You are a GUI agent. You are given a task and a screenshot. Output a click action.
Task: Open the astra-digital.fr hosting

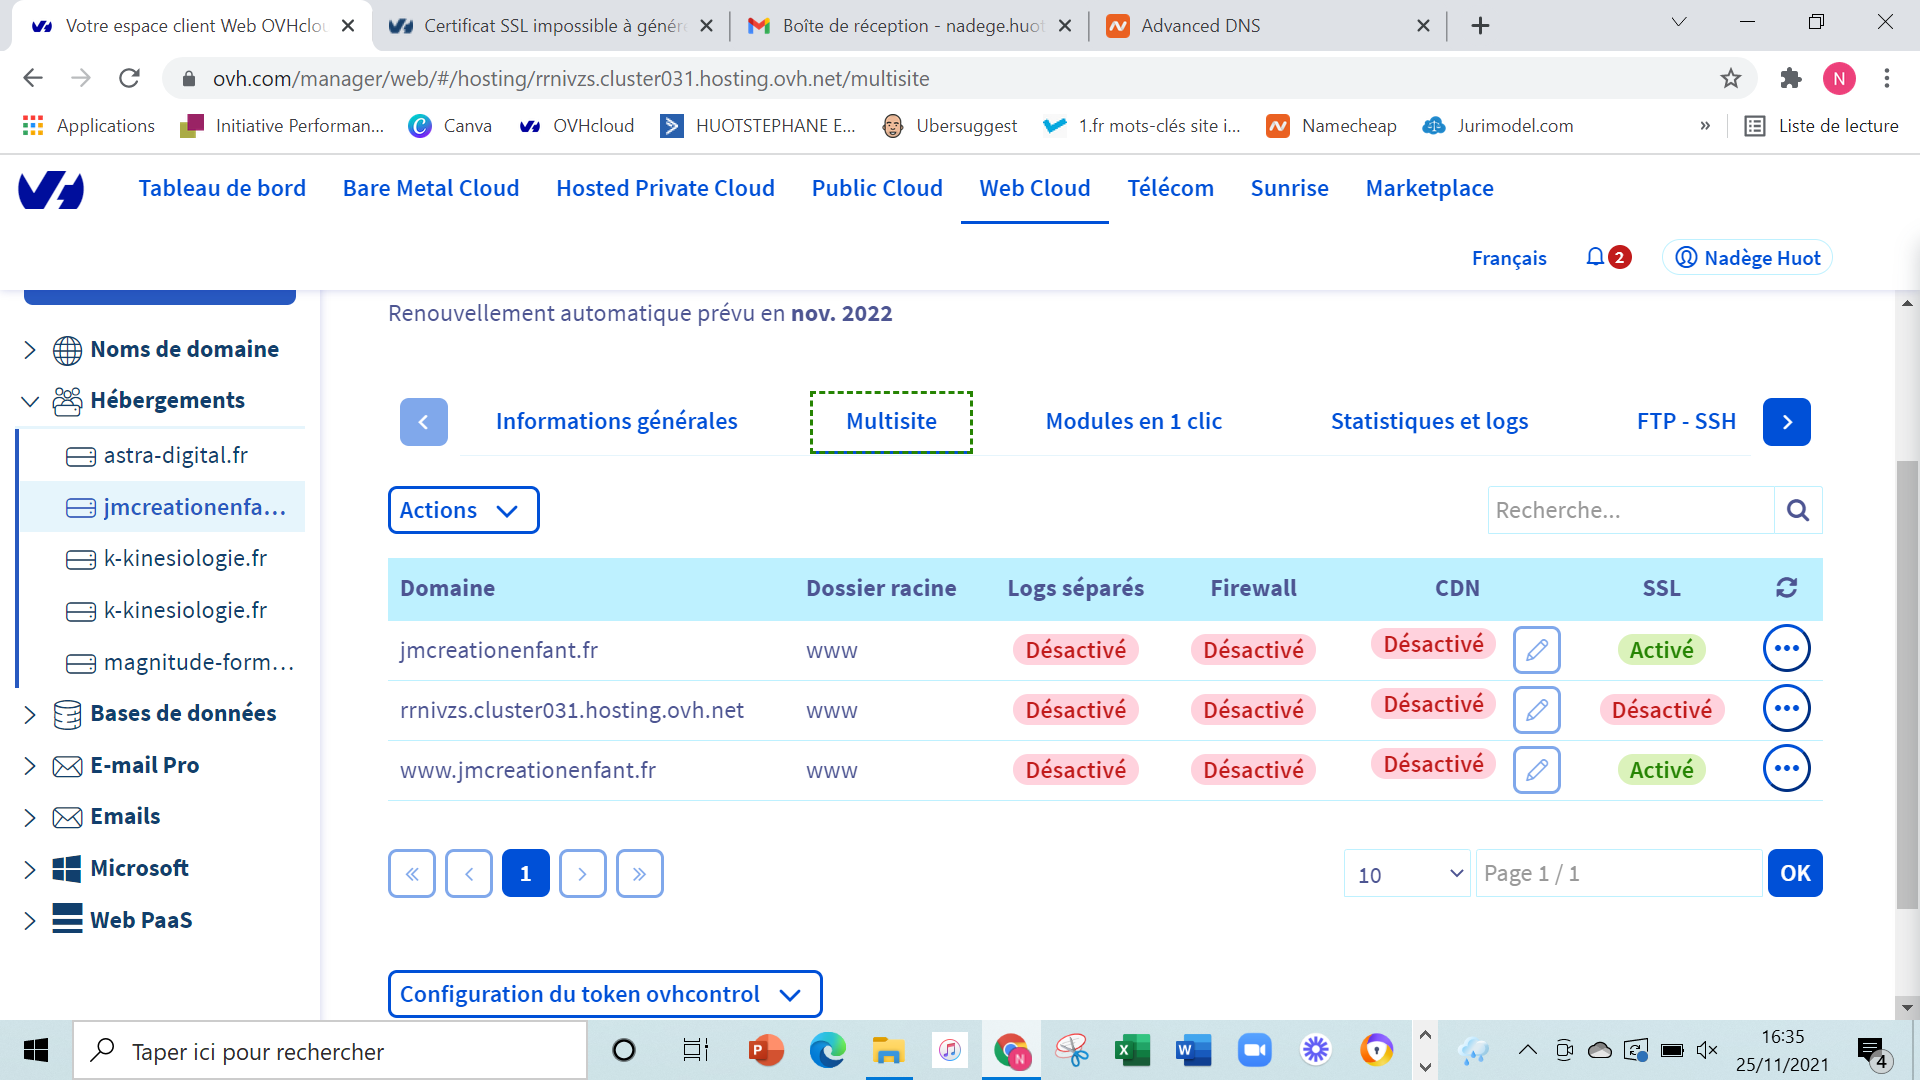coord(175,455)
